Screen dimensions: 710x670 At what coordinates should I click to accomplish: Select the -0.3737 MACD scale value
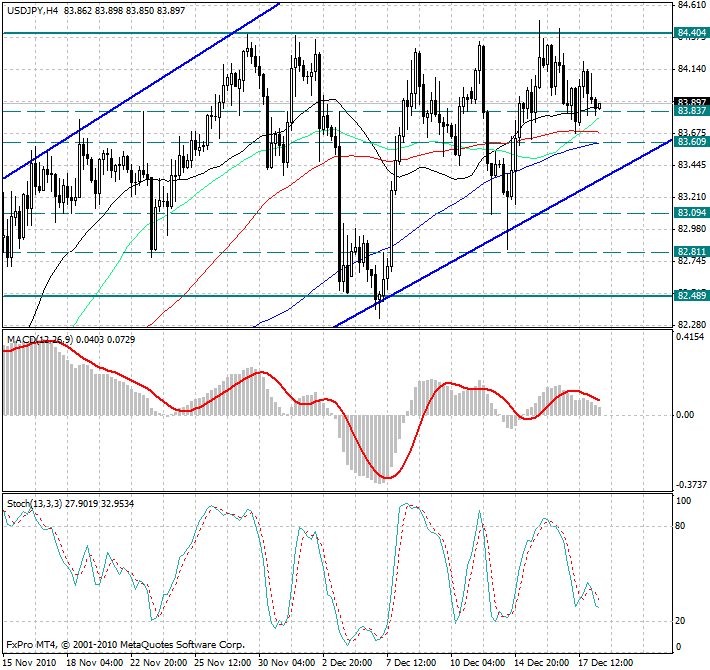coord(691,485)
